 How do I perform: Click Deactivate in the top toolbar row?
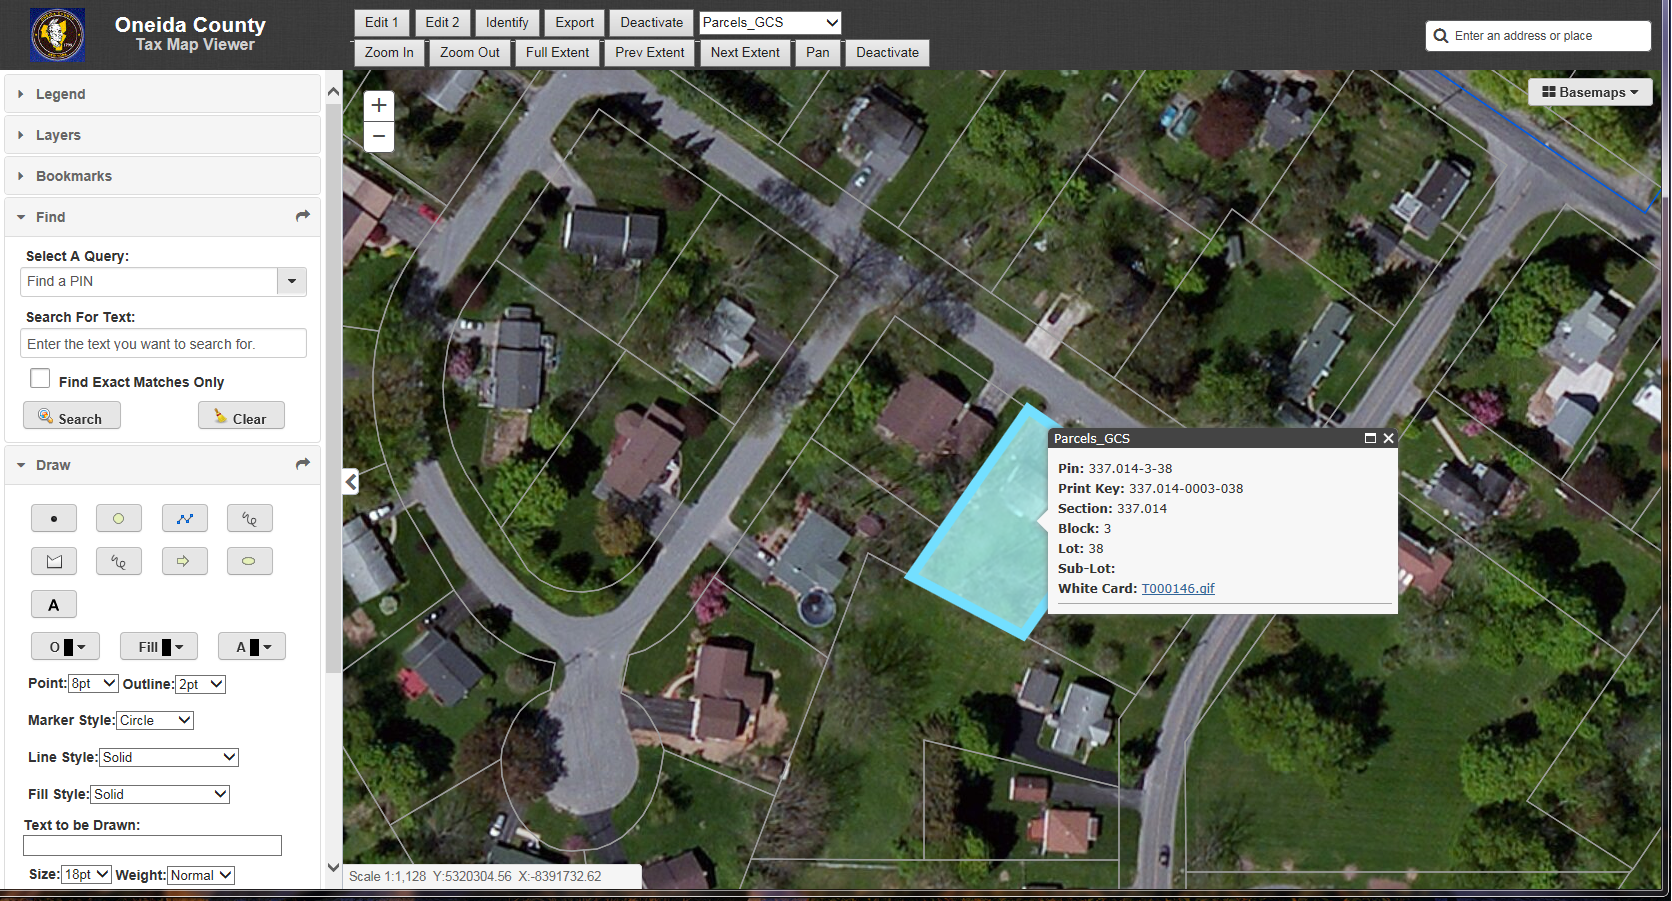tap(652, 22)
